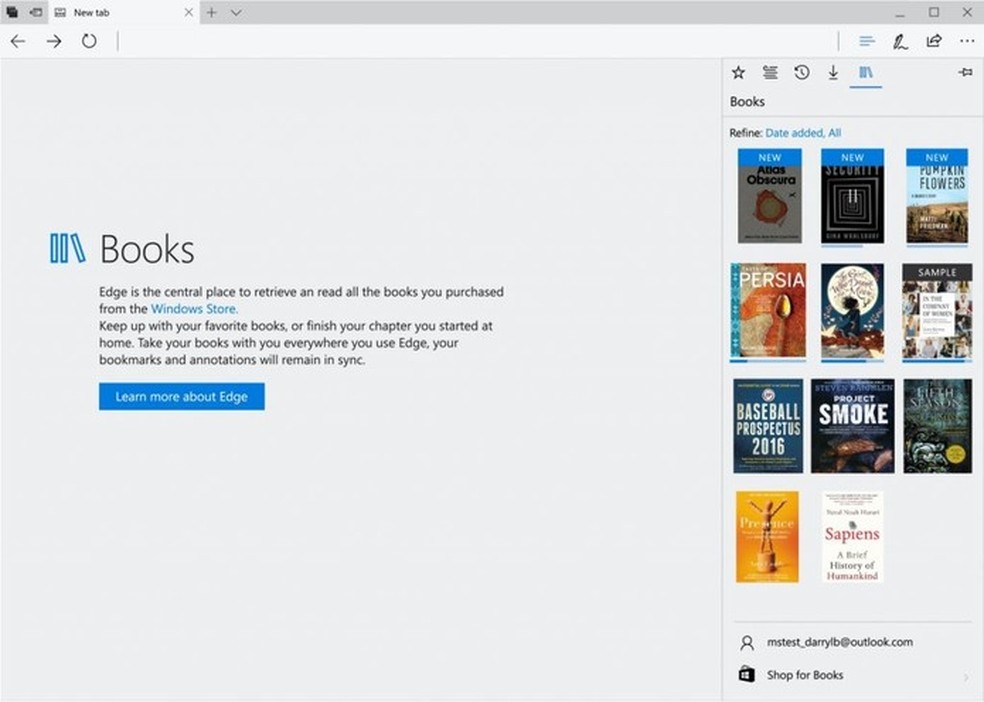Pin the Books hub panel open

coord(964,72)
